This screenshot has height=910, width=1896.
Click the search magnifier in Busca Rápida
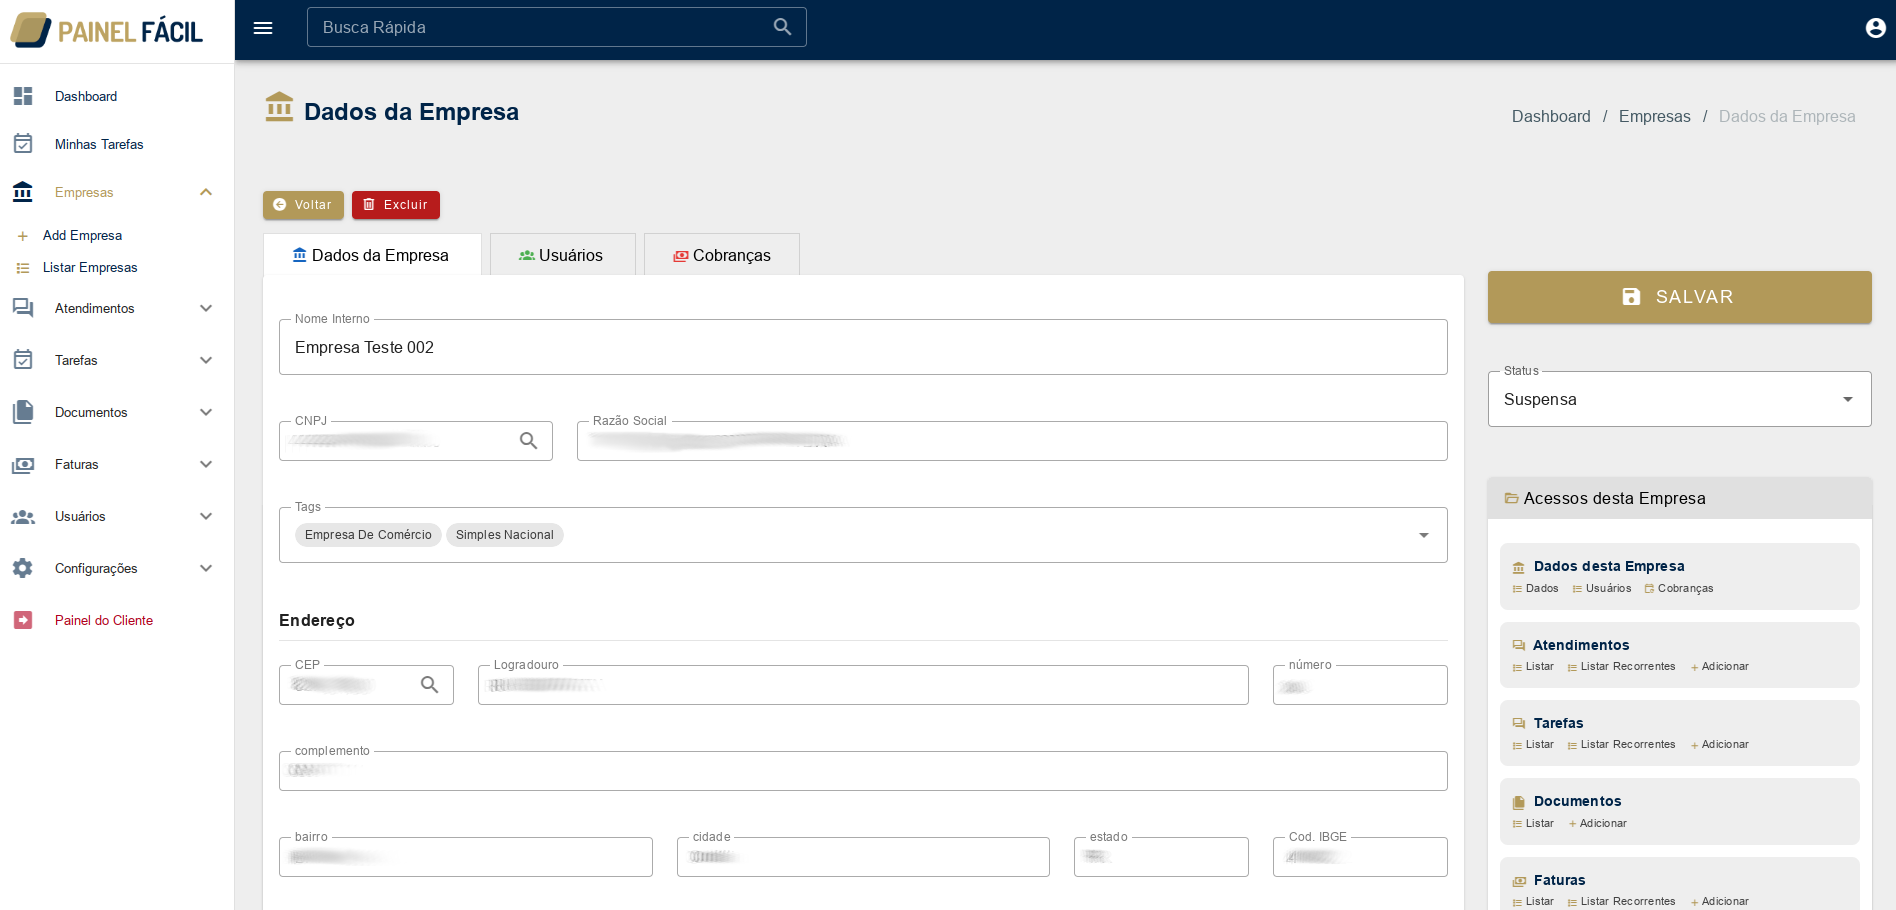pyautogui.click(x=782, y=27)
